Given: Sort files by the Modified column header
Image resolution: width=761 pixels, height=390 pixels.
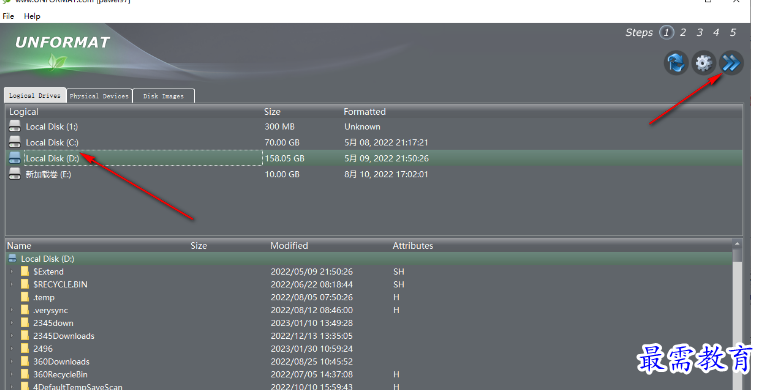Looking at the screenshot, I should (x=289, y=246).
